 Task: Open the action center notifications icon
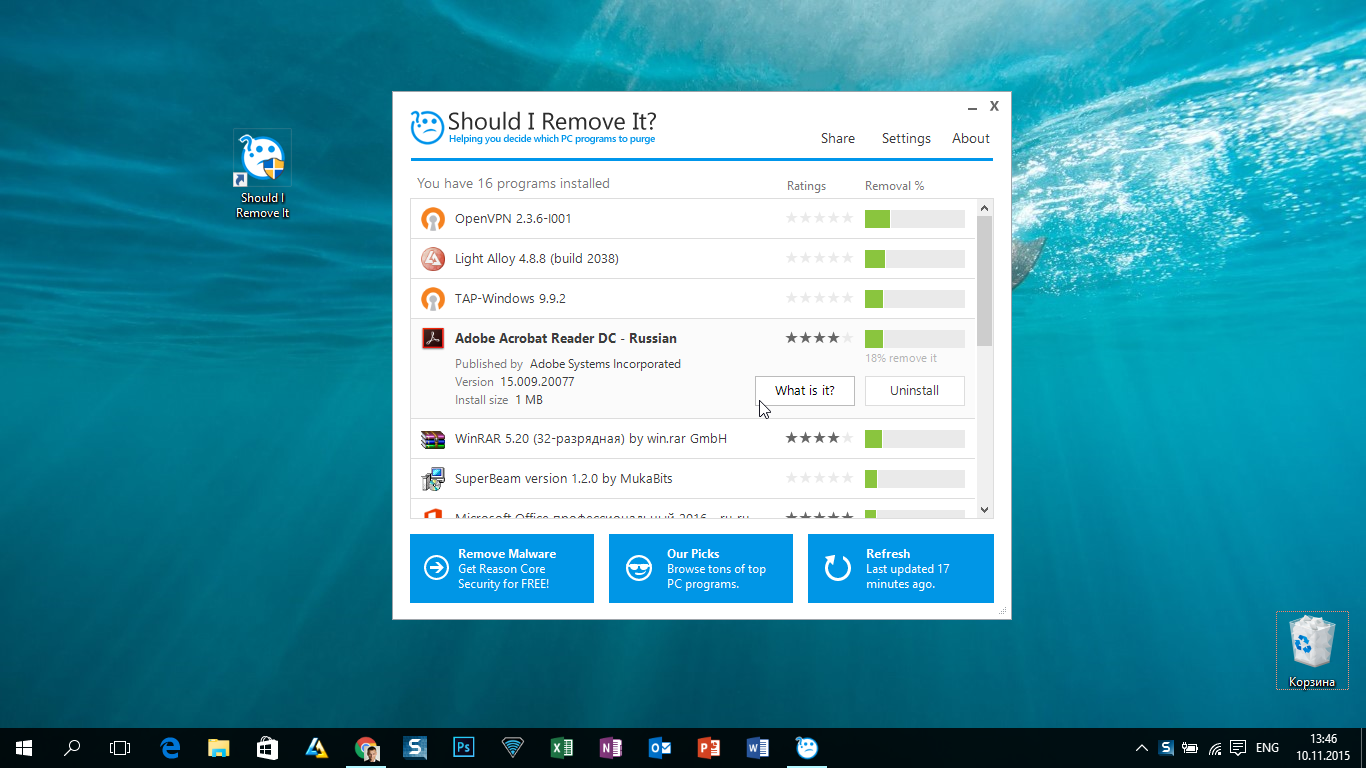1237,748
